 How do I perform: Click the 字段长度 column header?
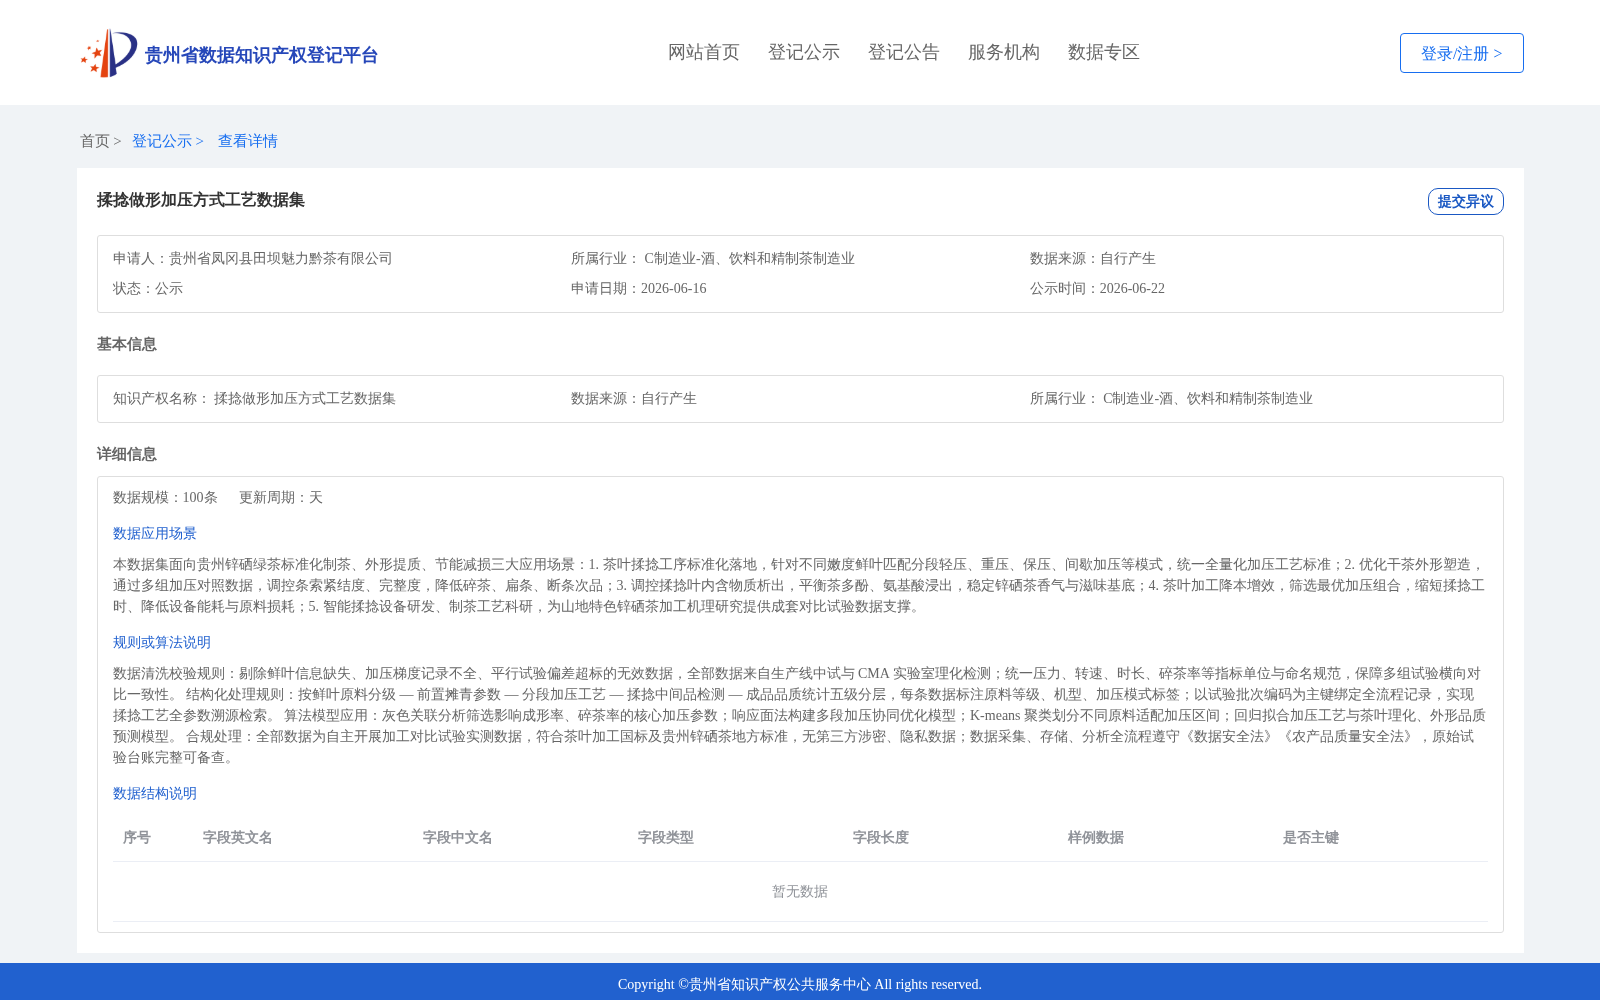[x=881, y=837]
